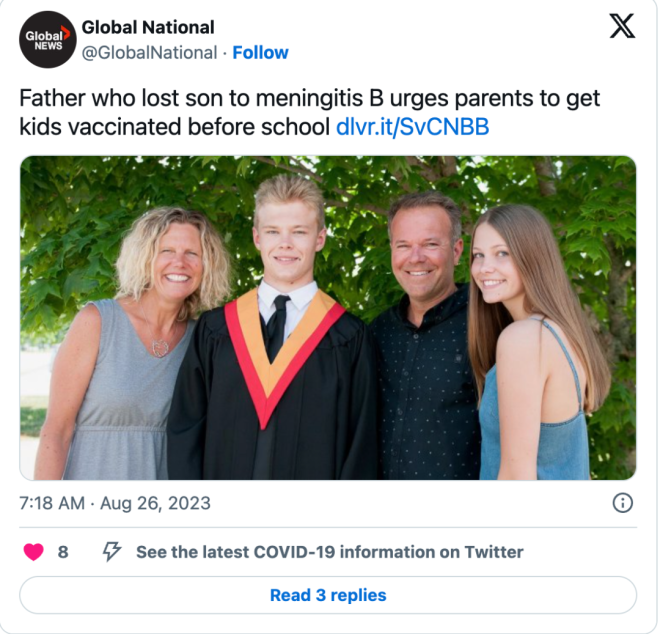Screen dimensions: 660x634
Task: Click the tweet info circle icon
Action: (623, 503)
